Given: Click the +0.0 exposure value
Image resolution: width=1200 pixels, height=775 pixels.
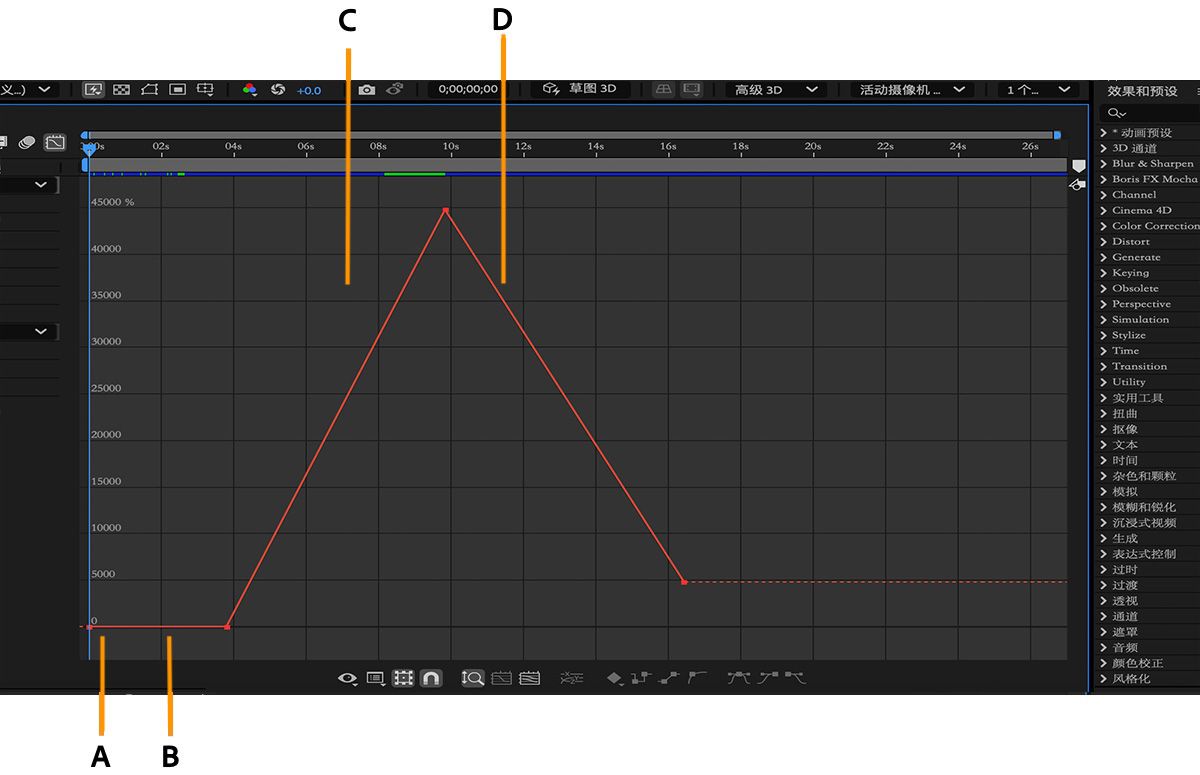Looking at the screenshot, I should [x=309, y=90].
